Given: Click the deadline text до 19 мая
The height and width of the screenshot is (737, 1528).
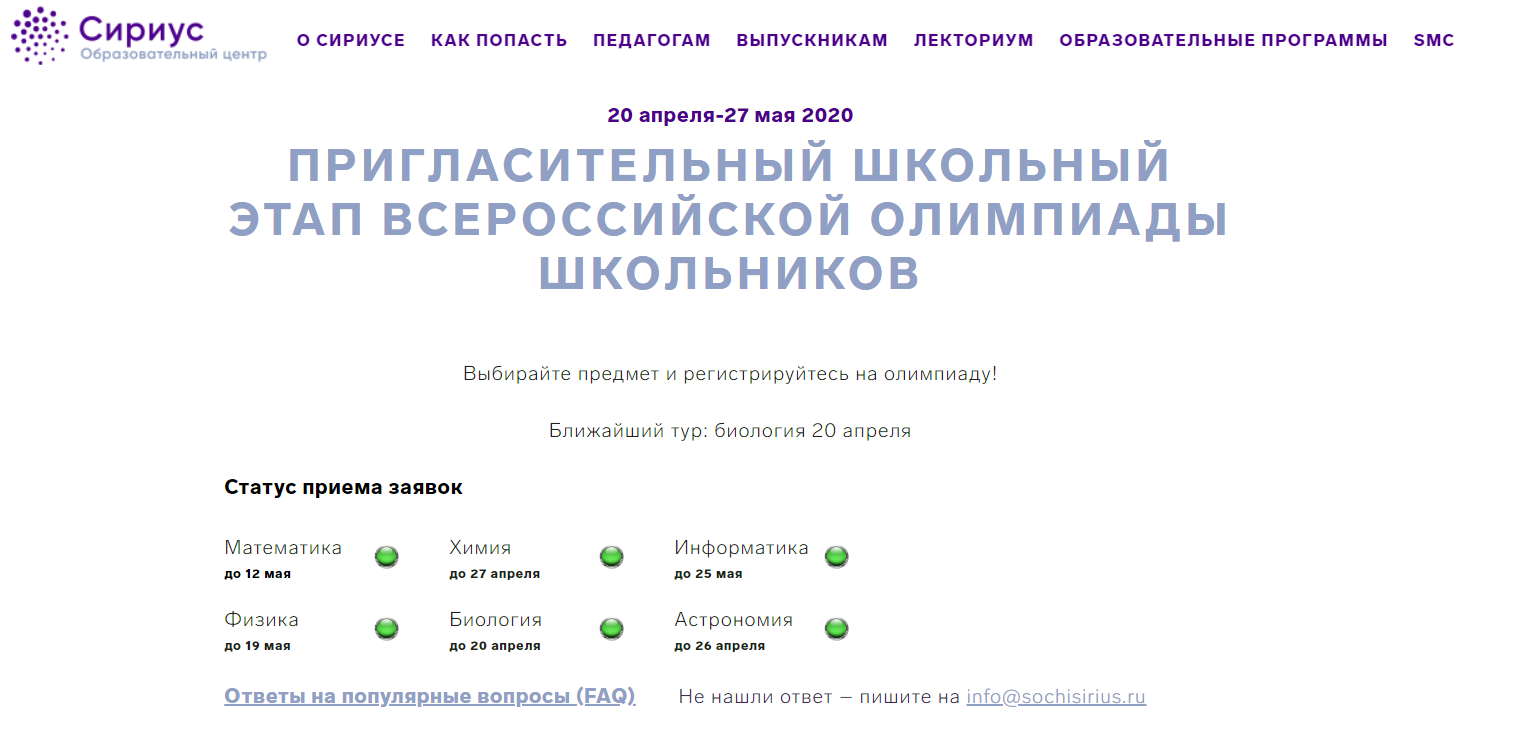Looking at the screenshot, I should (x=257, y=646).
